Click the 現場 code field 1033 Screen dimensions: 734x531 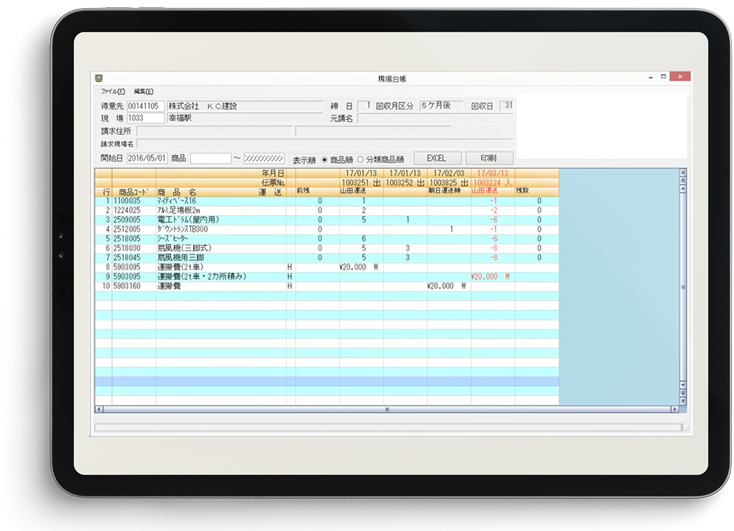145,118
